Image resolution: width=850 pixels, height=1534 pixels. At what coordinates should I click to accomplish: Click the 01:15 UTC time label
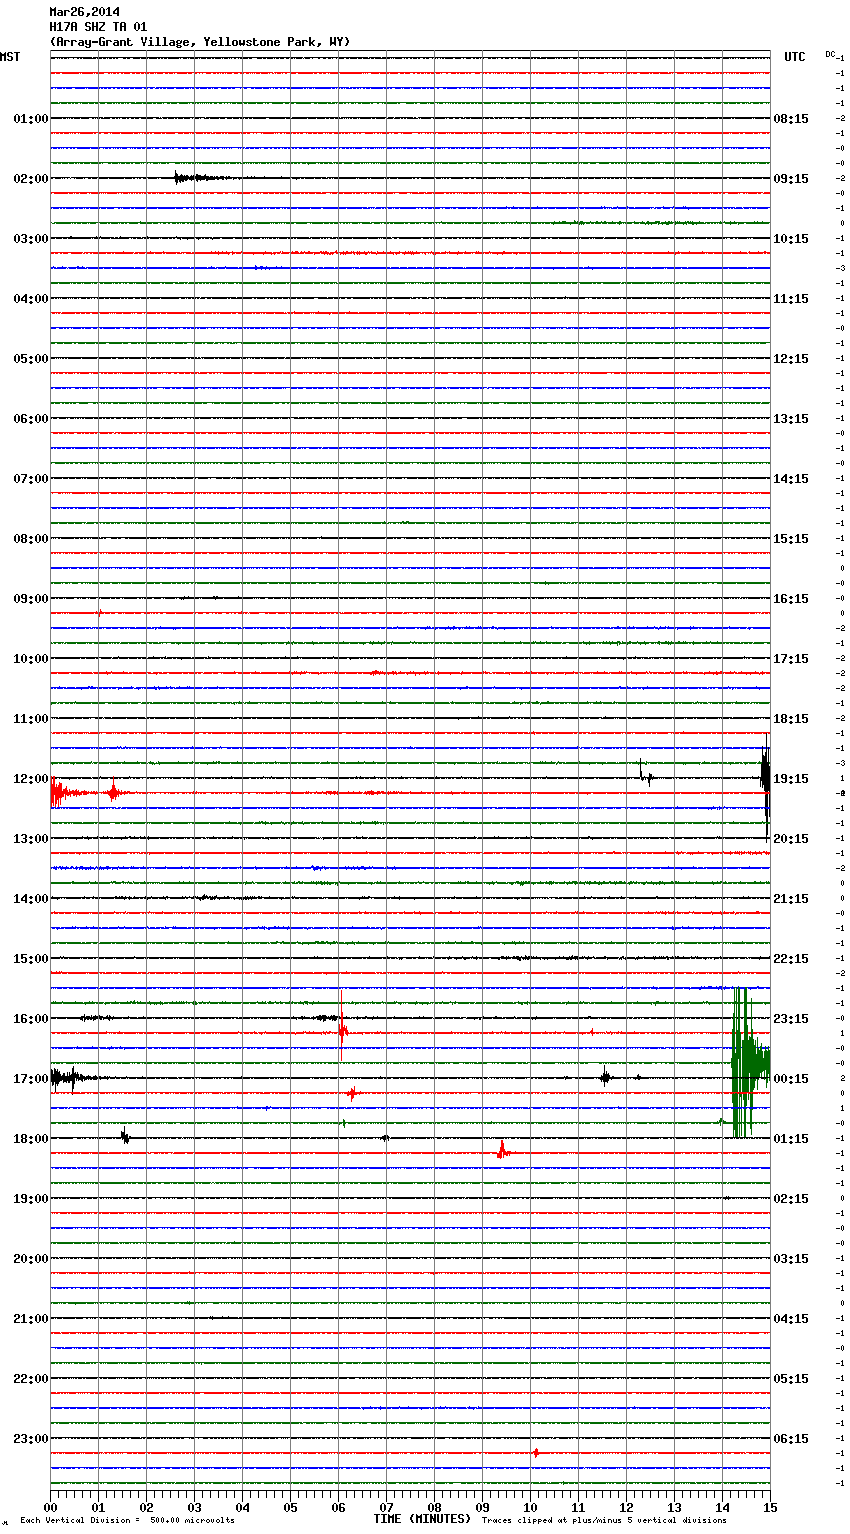pos(791,1139)
